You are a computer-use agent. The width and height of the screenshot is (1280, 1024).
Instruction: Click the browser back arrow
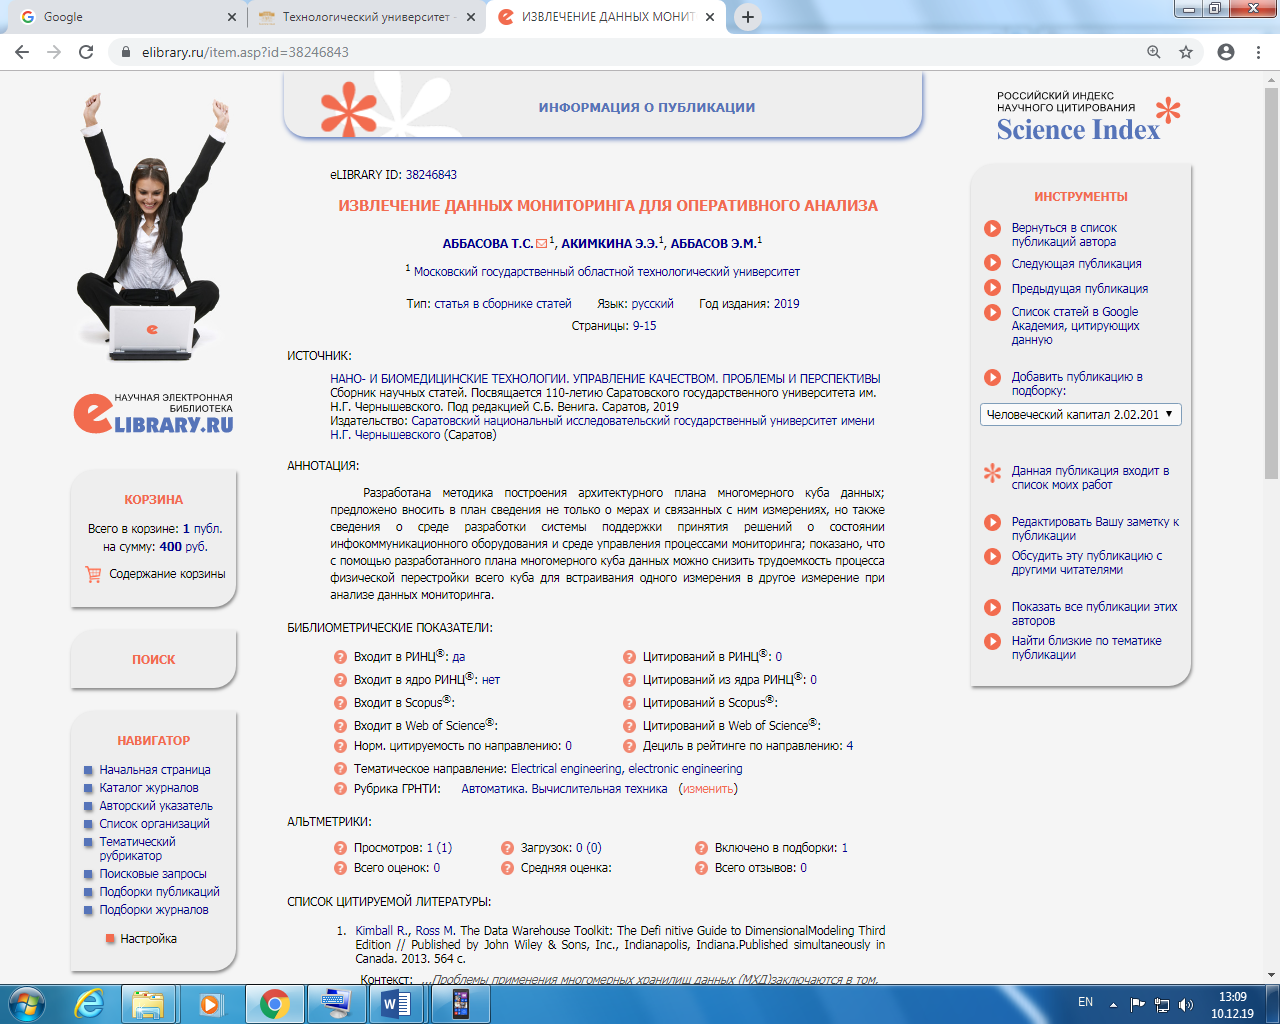[x=22, y=52]
